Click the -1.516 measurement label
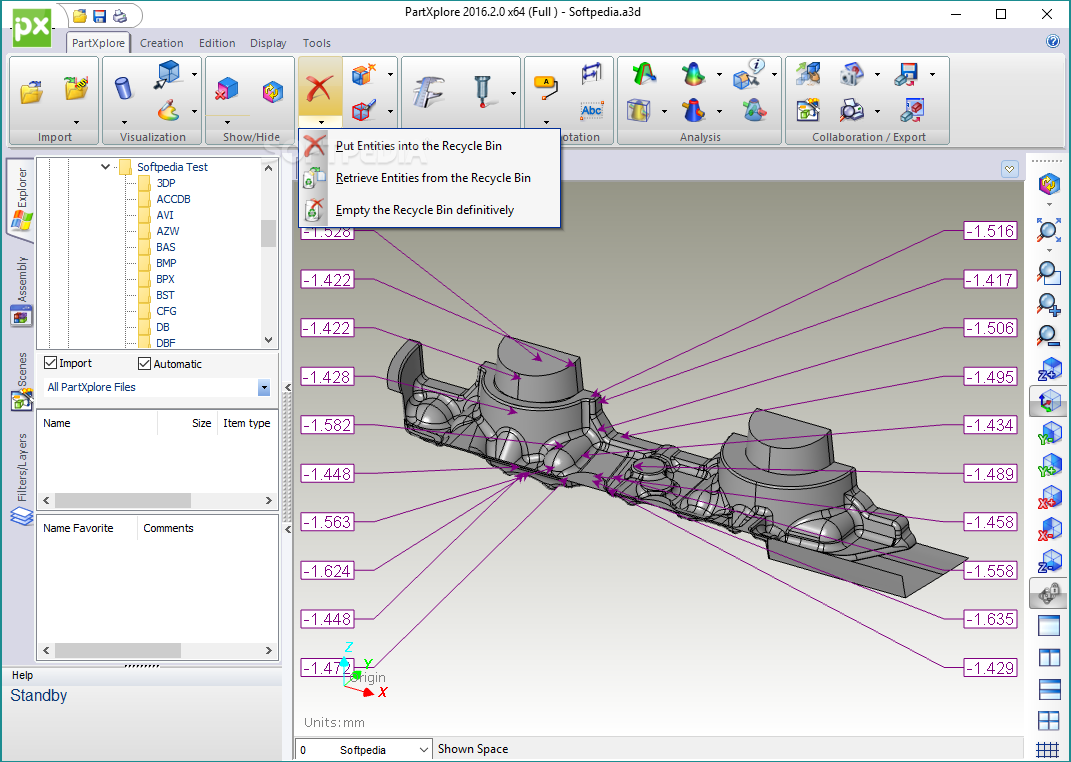 point(990,231)
